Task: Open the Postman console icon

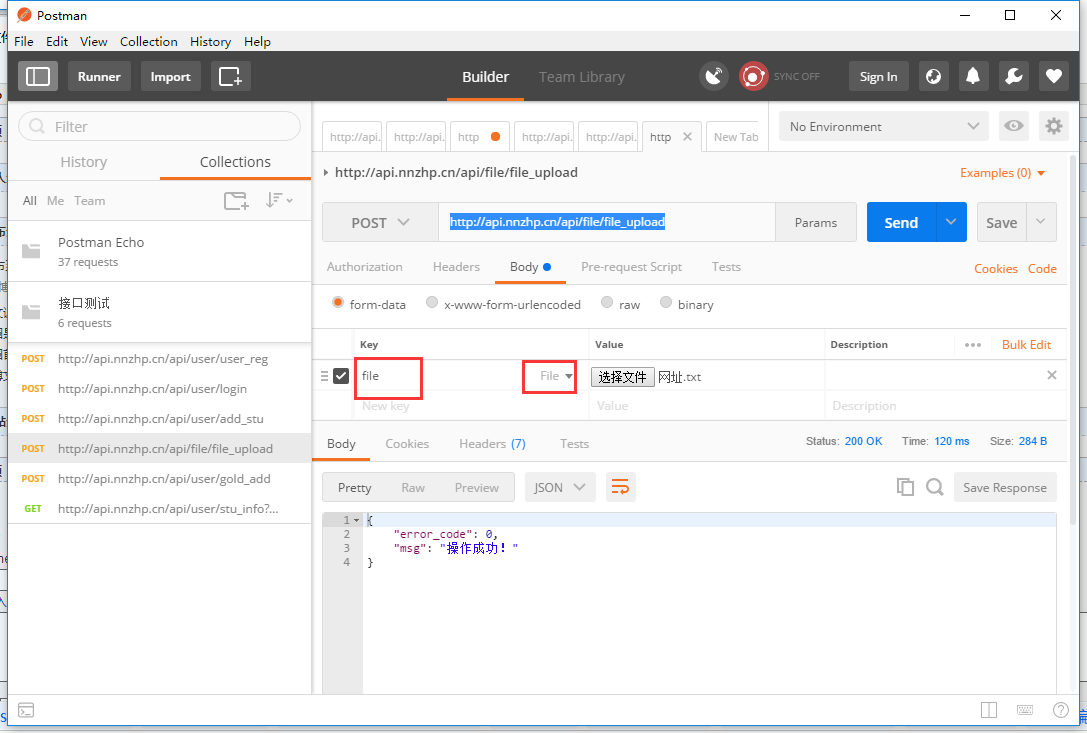Action: click(x=26, y=710)
